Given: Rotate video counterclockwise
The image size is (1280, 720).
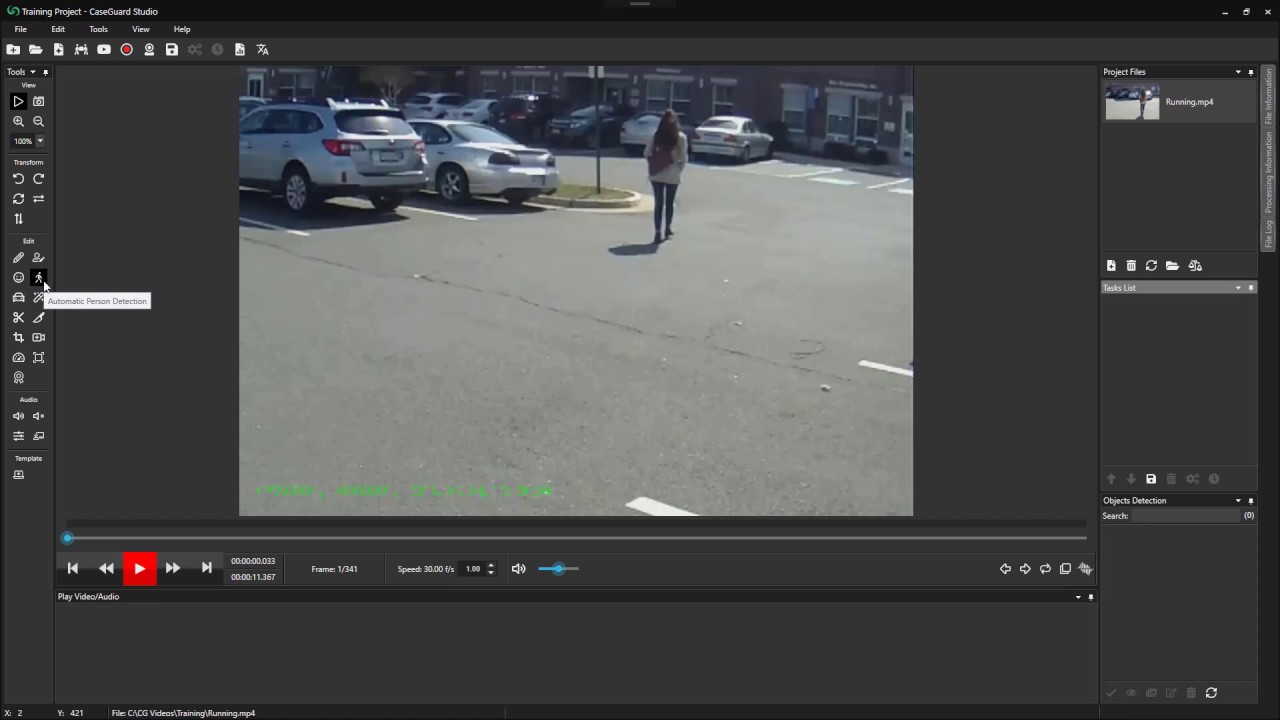Looking at the screenshot, I should tap(18, 179).
